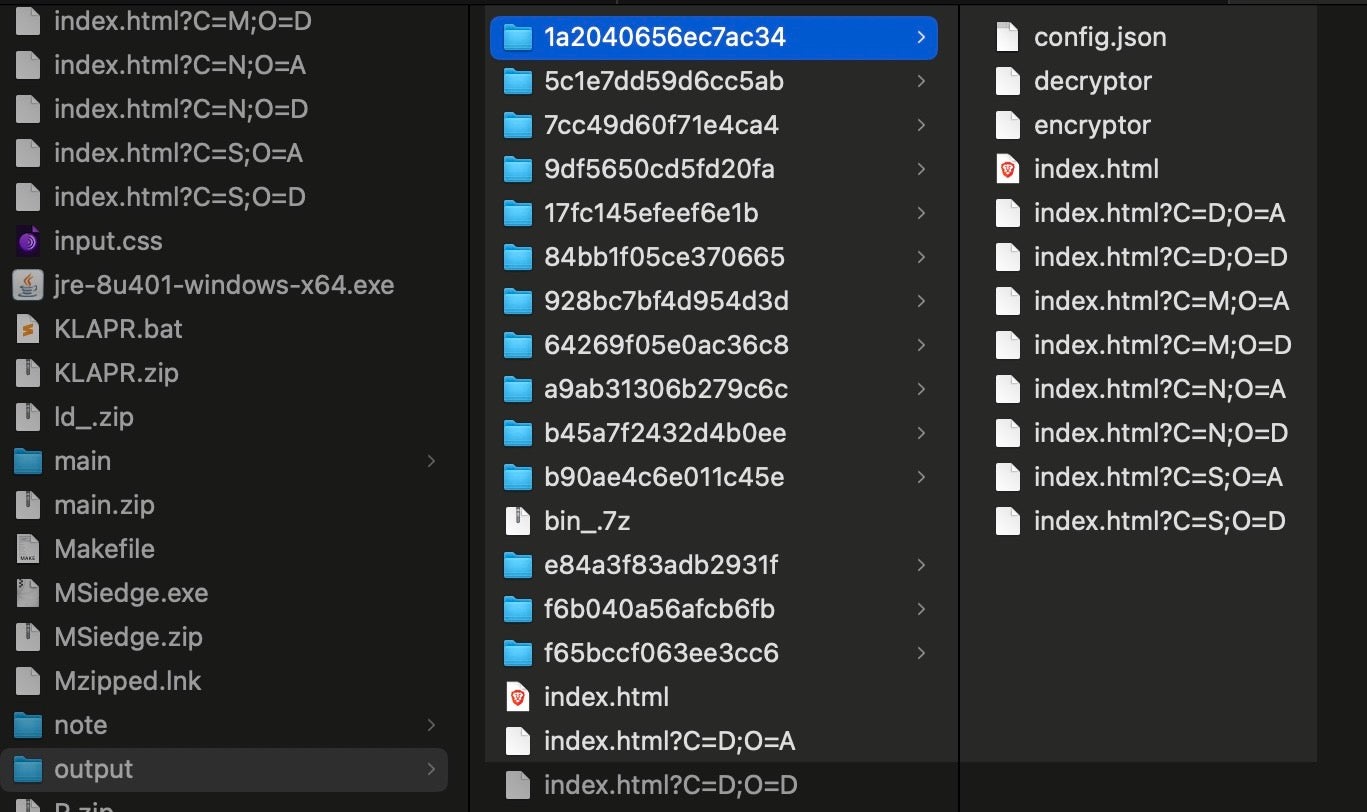
Task: Select the output folder in left column
Action: click(x=93, y=769)
